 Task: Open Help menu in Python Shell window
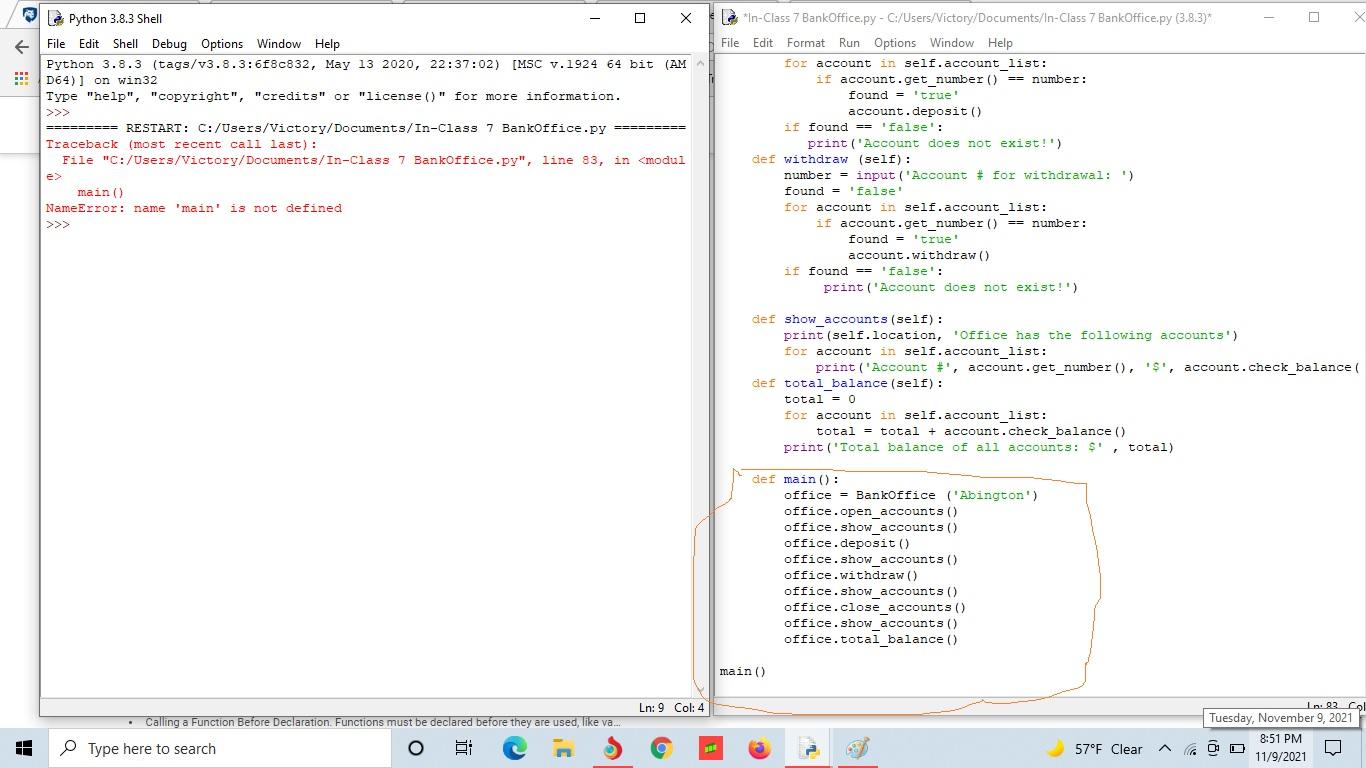tap(327, 44)
